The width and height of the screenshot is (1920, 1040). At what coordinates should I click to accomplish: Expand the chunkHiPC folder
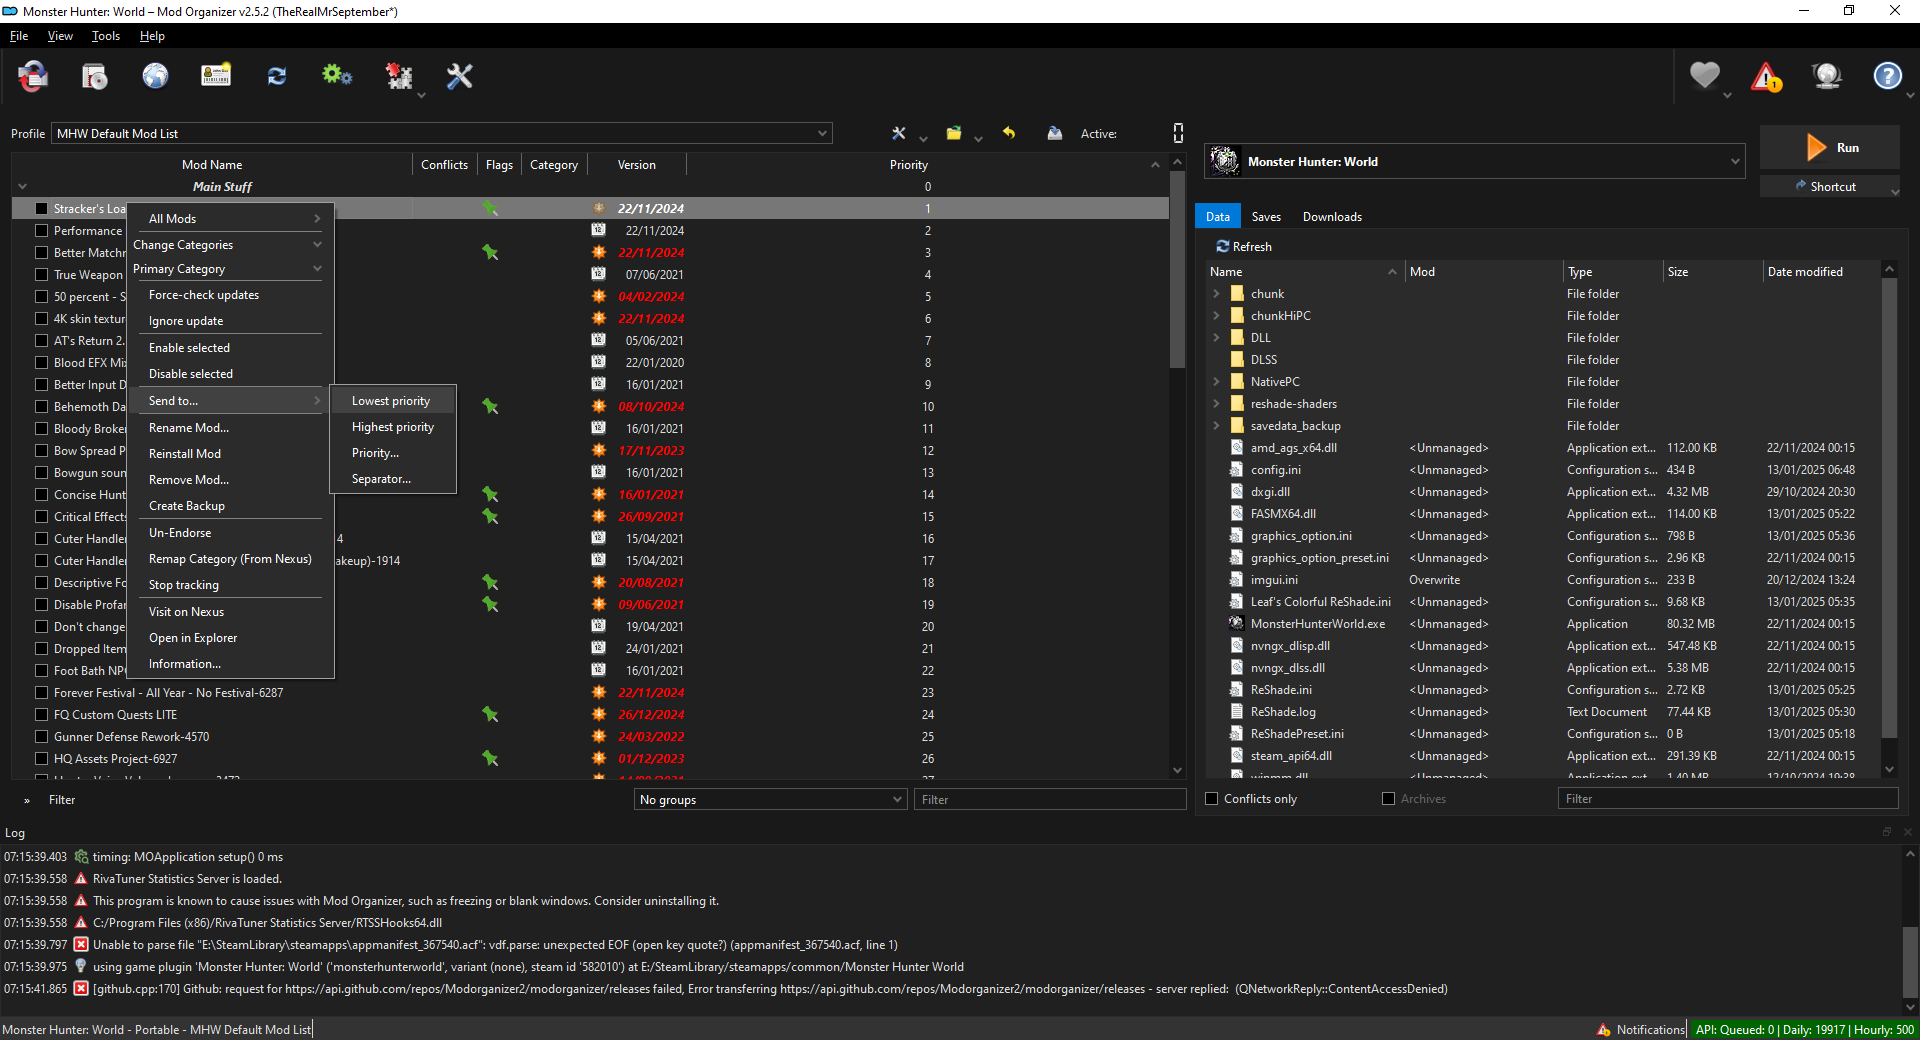pyautogui.click(x=1216, y=315)
